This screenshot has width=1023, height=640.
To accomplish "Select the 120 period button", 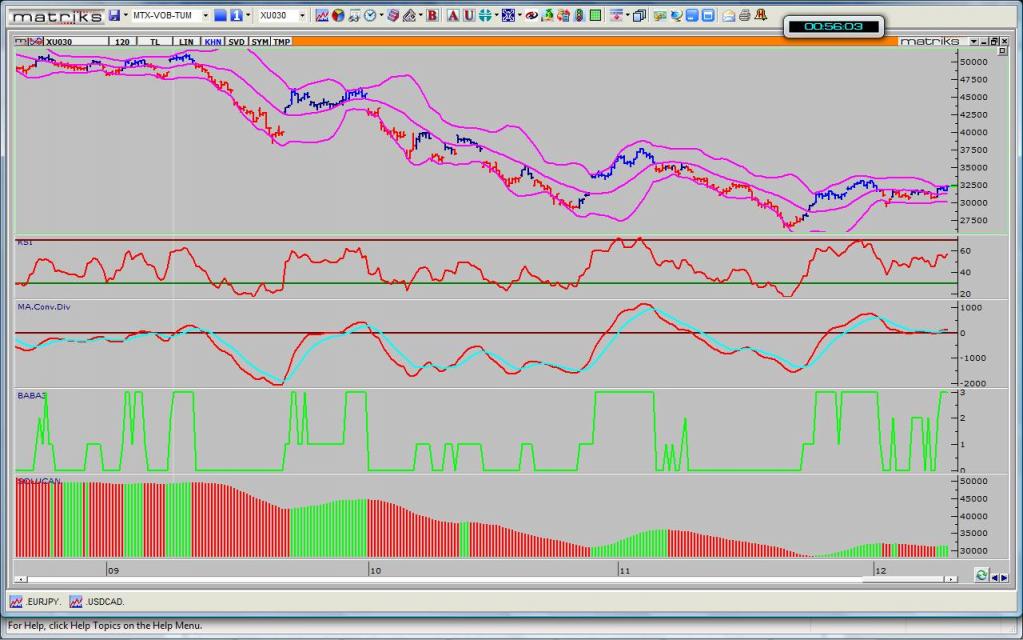I will point(124,42).
